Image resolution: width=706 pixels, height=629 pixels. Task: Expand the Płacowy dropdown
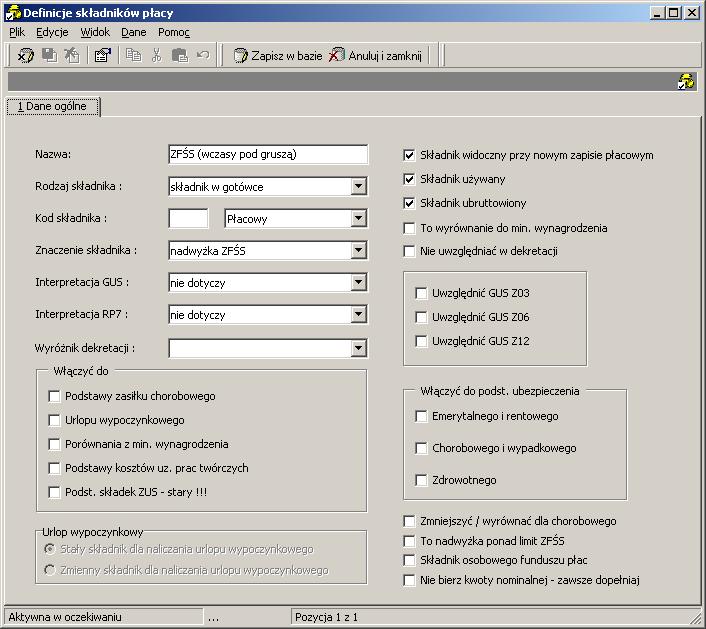coord(358,218)
